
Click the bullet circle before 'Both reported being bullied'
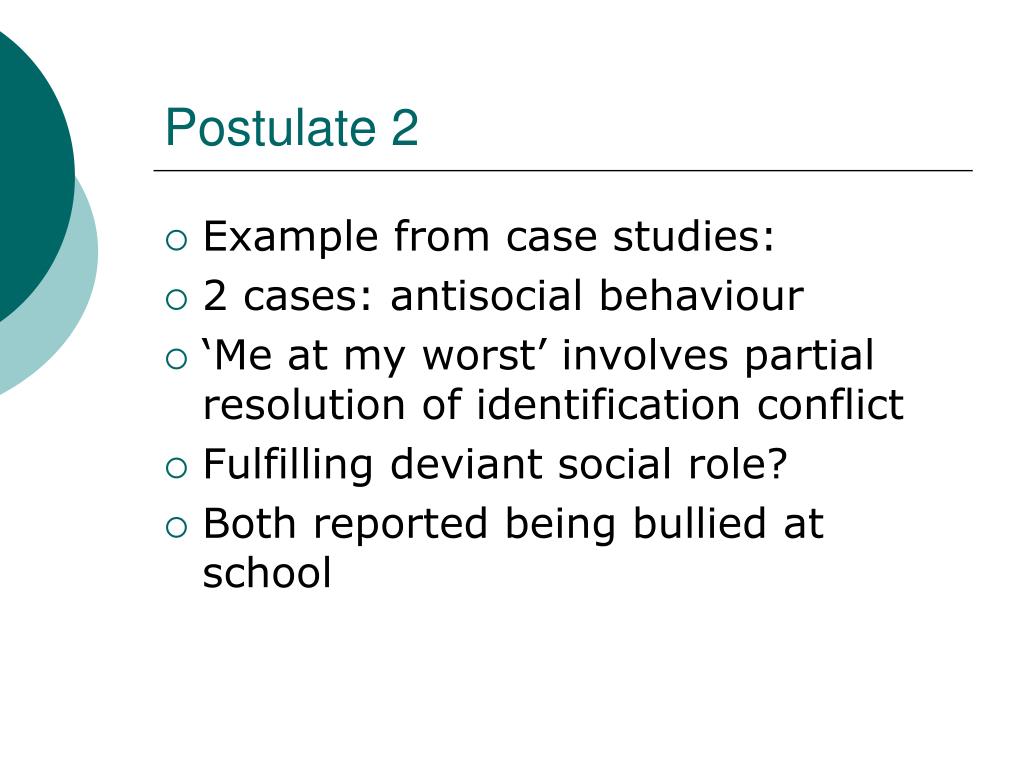coord(176,528)
